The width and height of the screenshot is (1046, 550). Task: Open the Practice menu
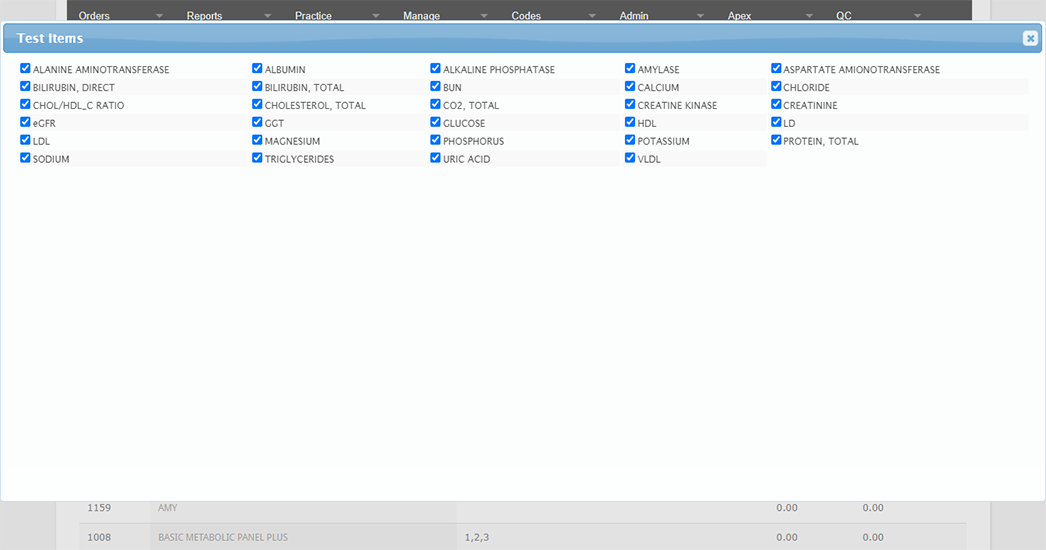313,15
